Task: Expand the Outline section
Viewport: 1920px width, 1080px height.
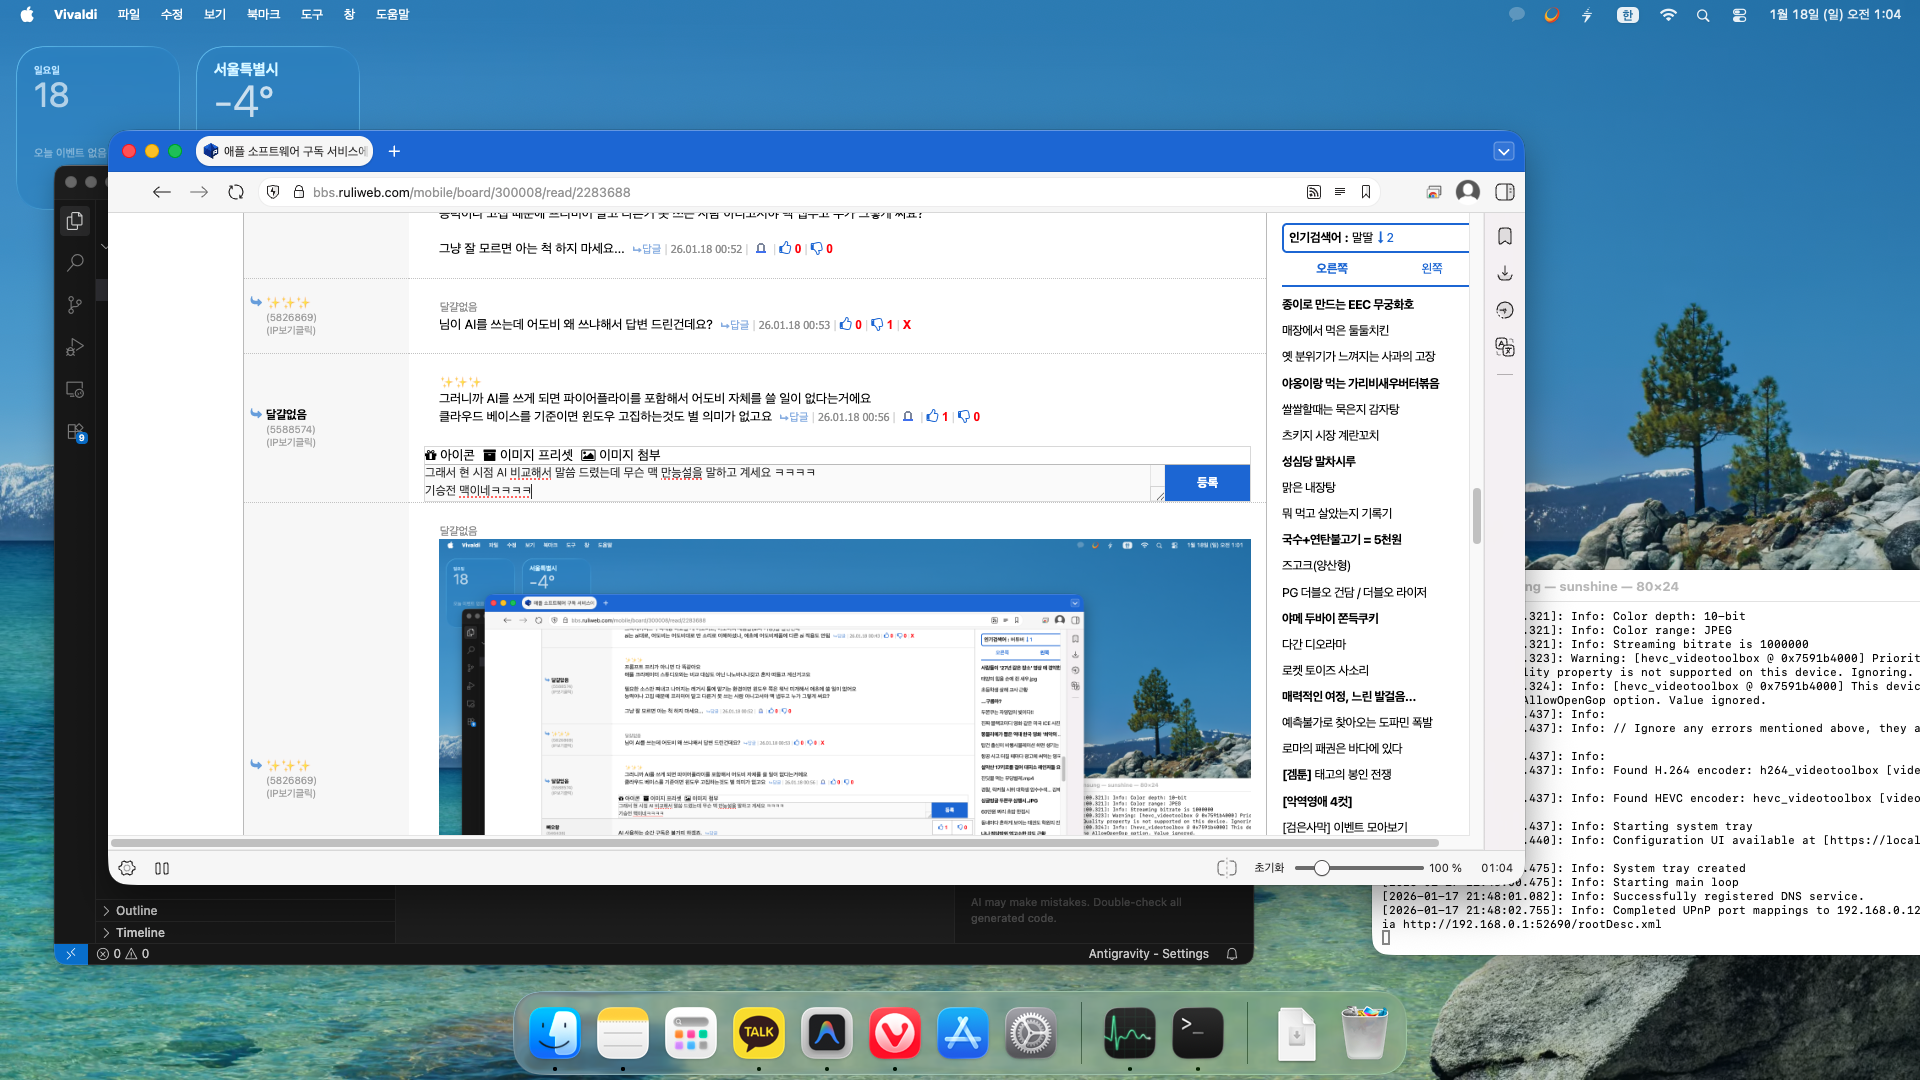Action: tap(136, 910)
